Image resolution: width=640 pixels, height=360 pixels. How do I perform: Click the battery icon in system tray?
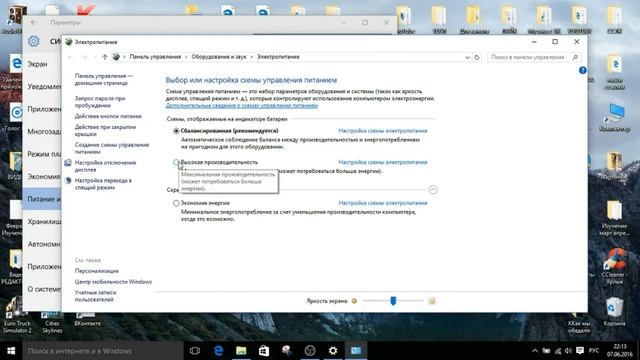click(546, 351)
